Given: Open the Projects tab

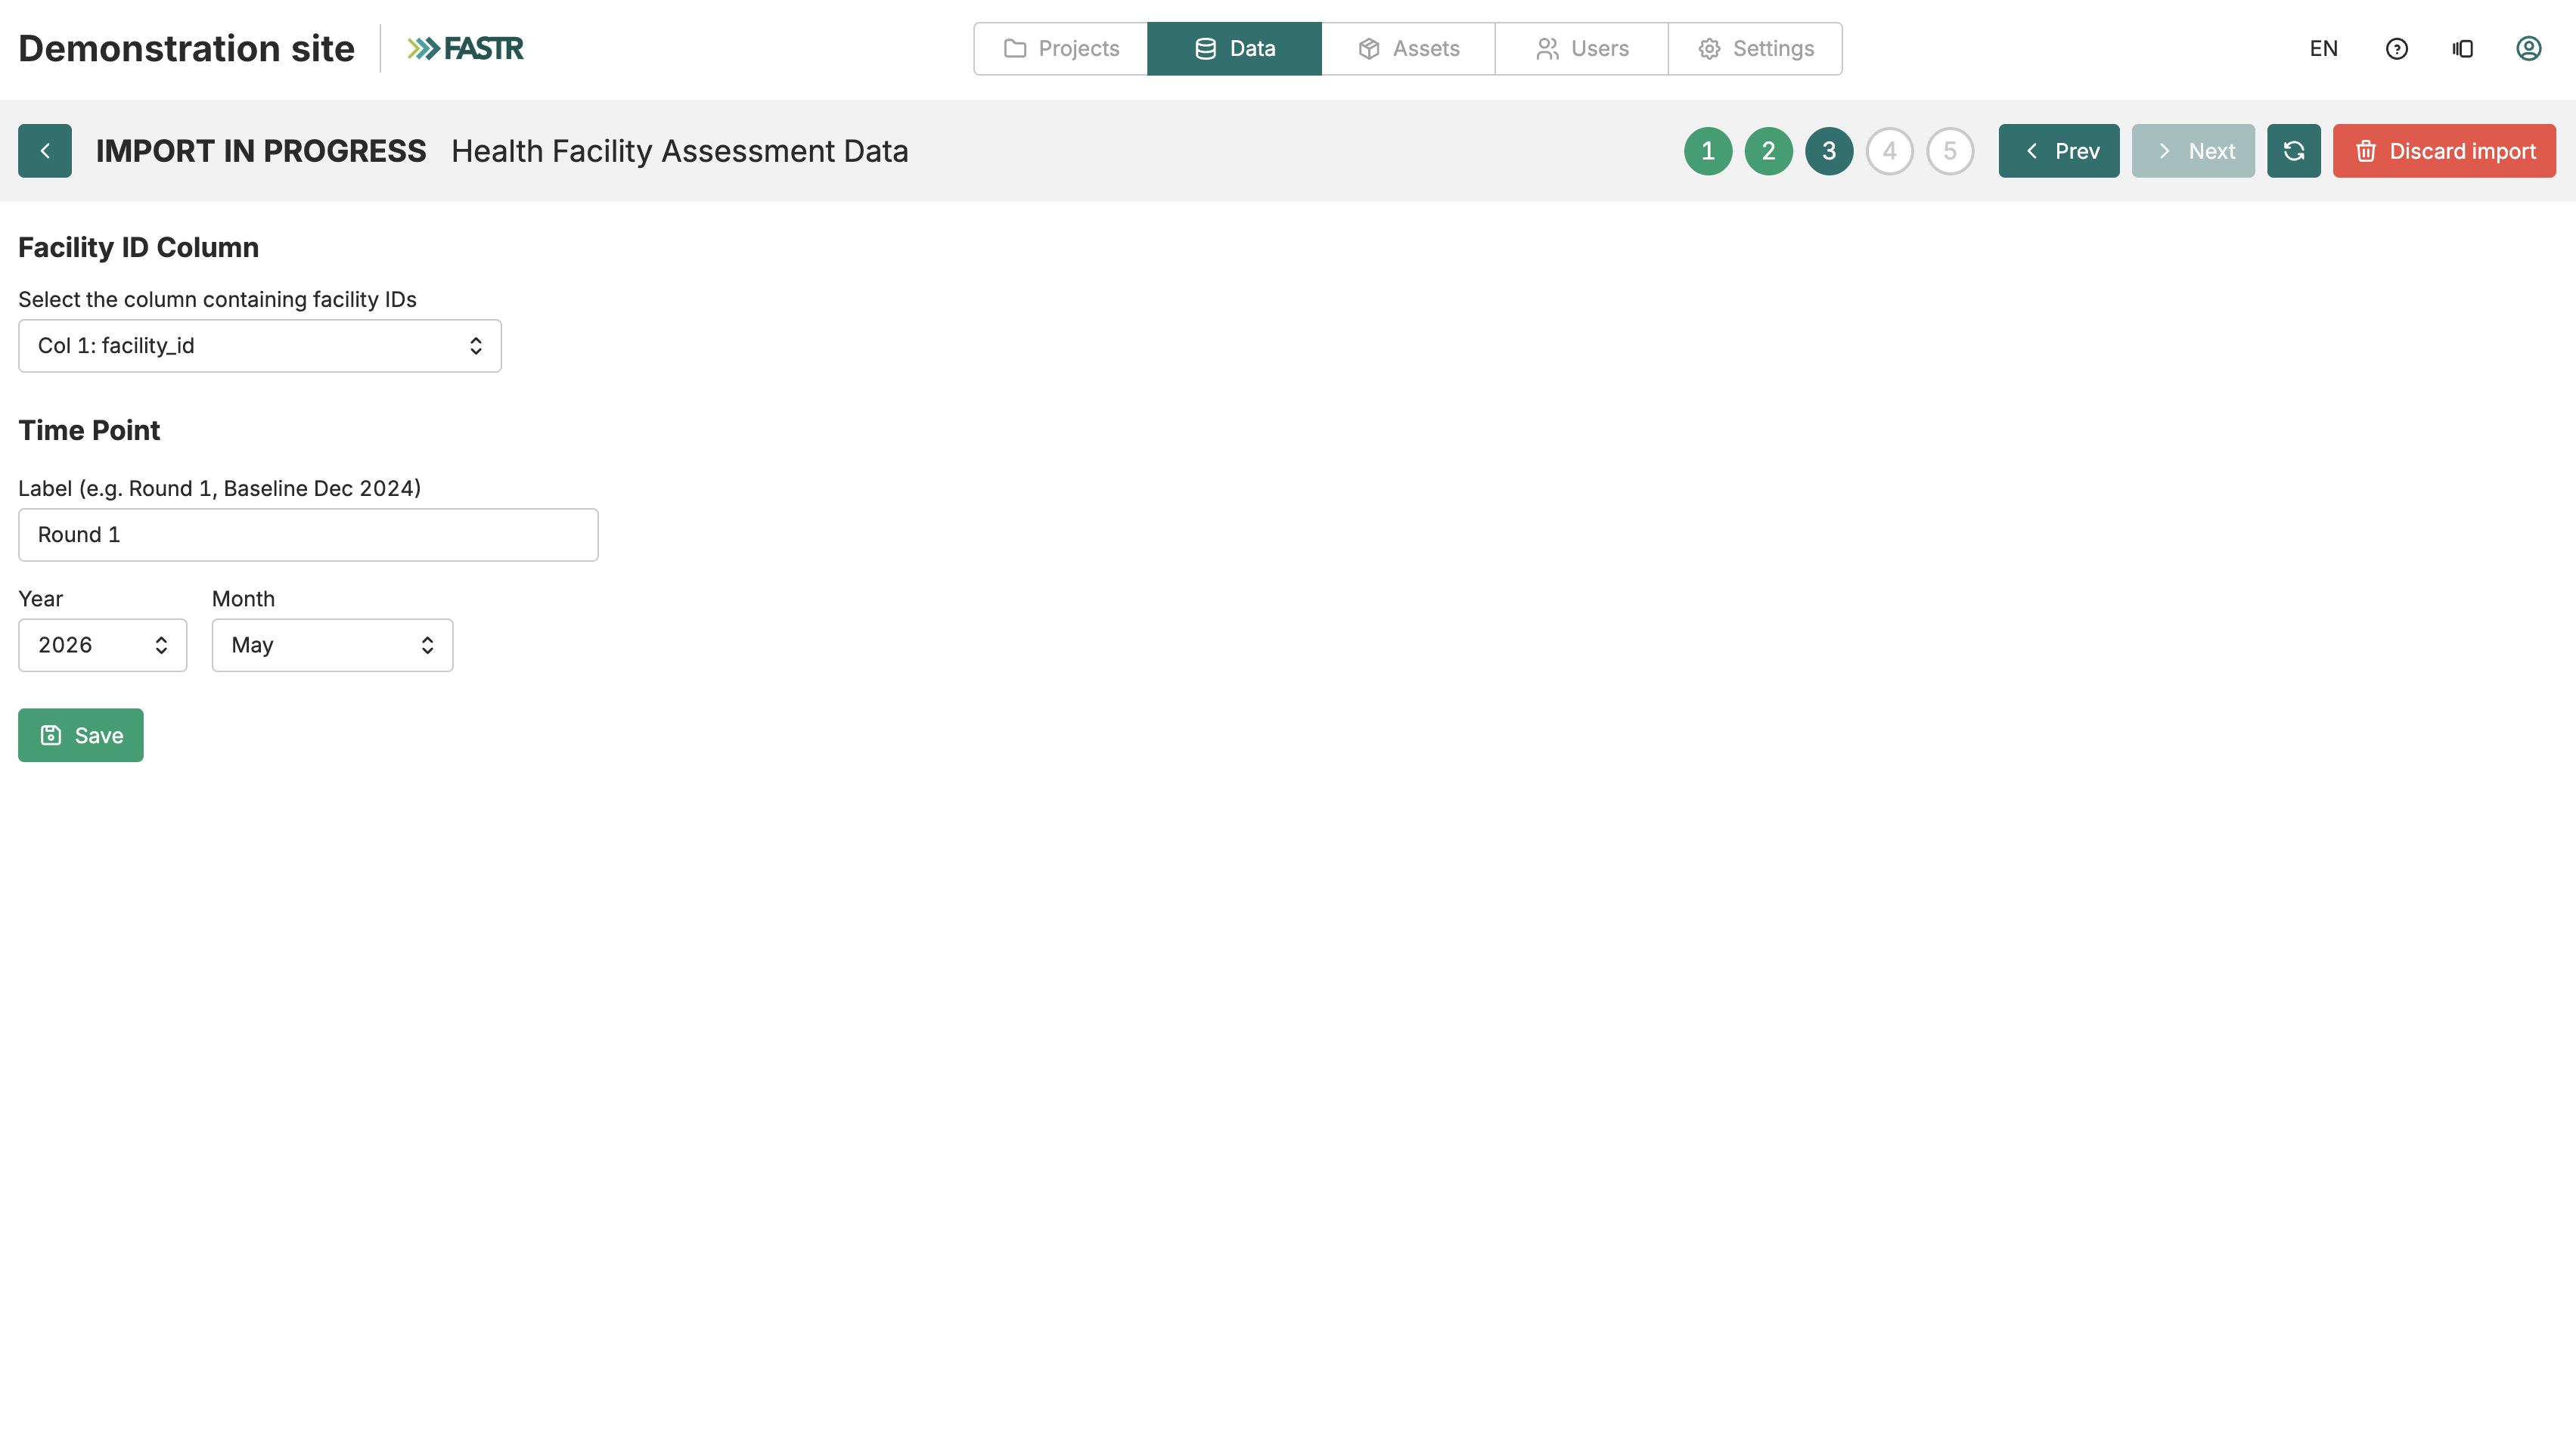Looking at the screenshot, I should pyautogui.click(x=1061, y=48).
